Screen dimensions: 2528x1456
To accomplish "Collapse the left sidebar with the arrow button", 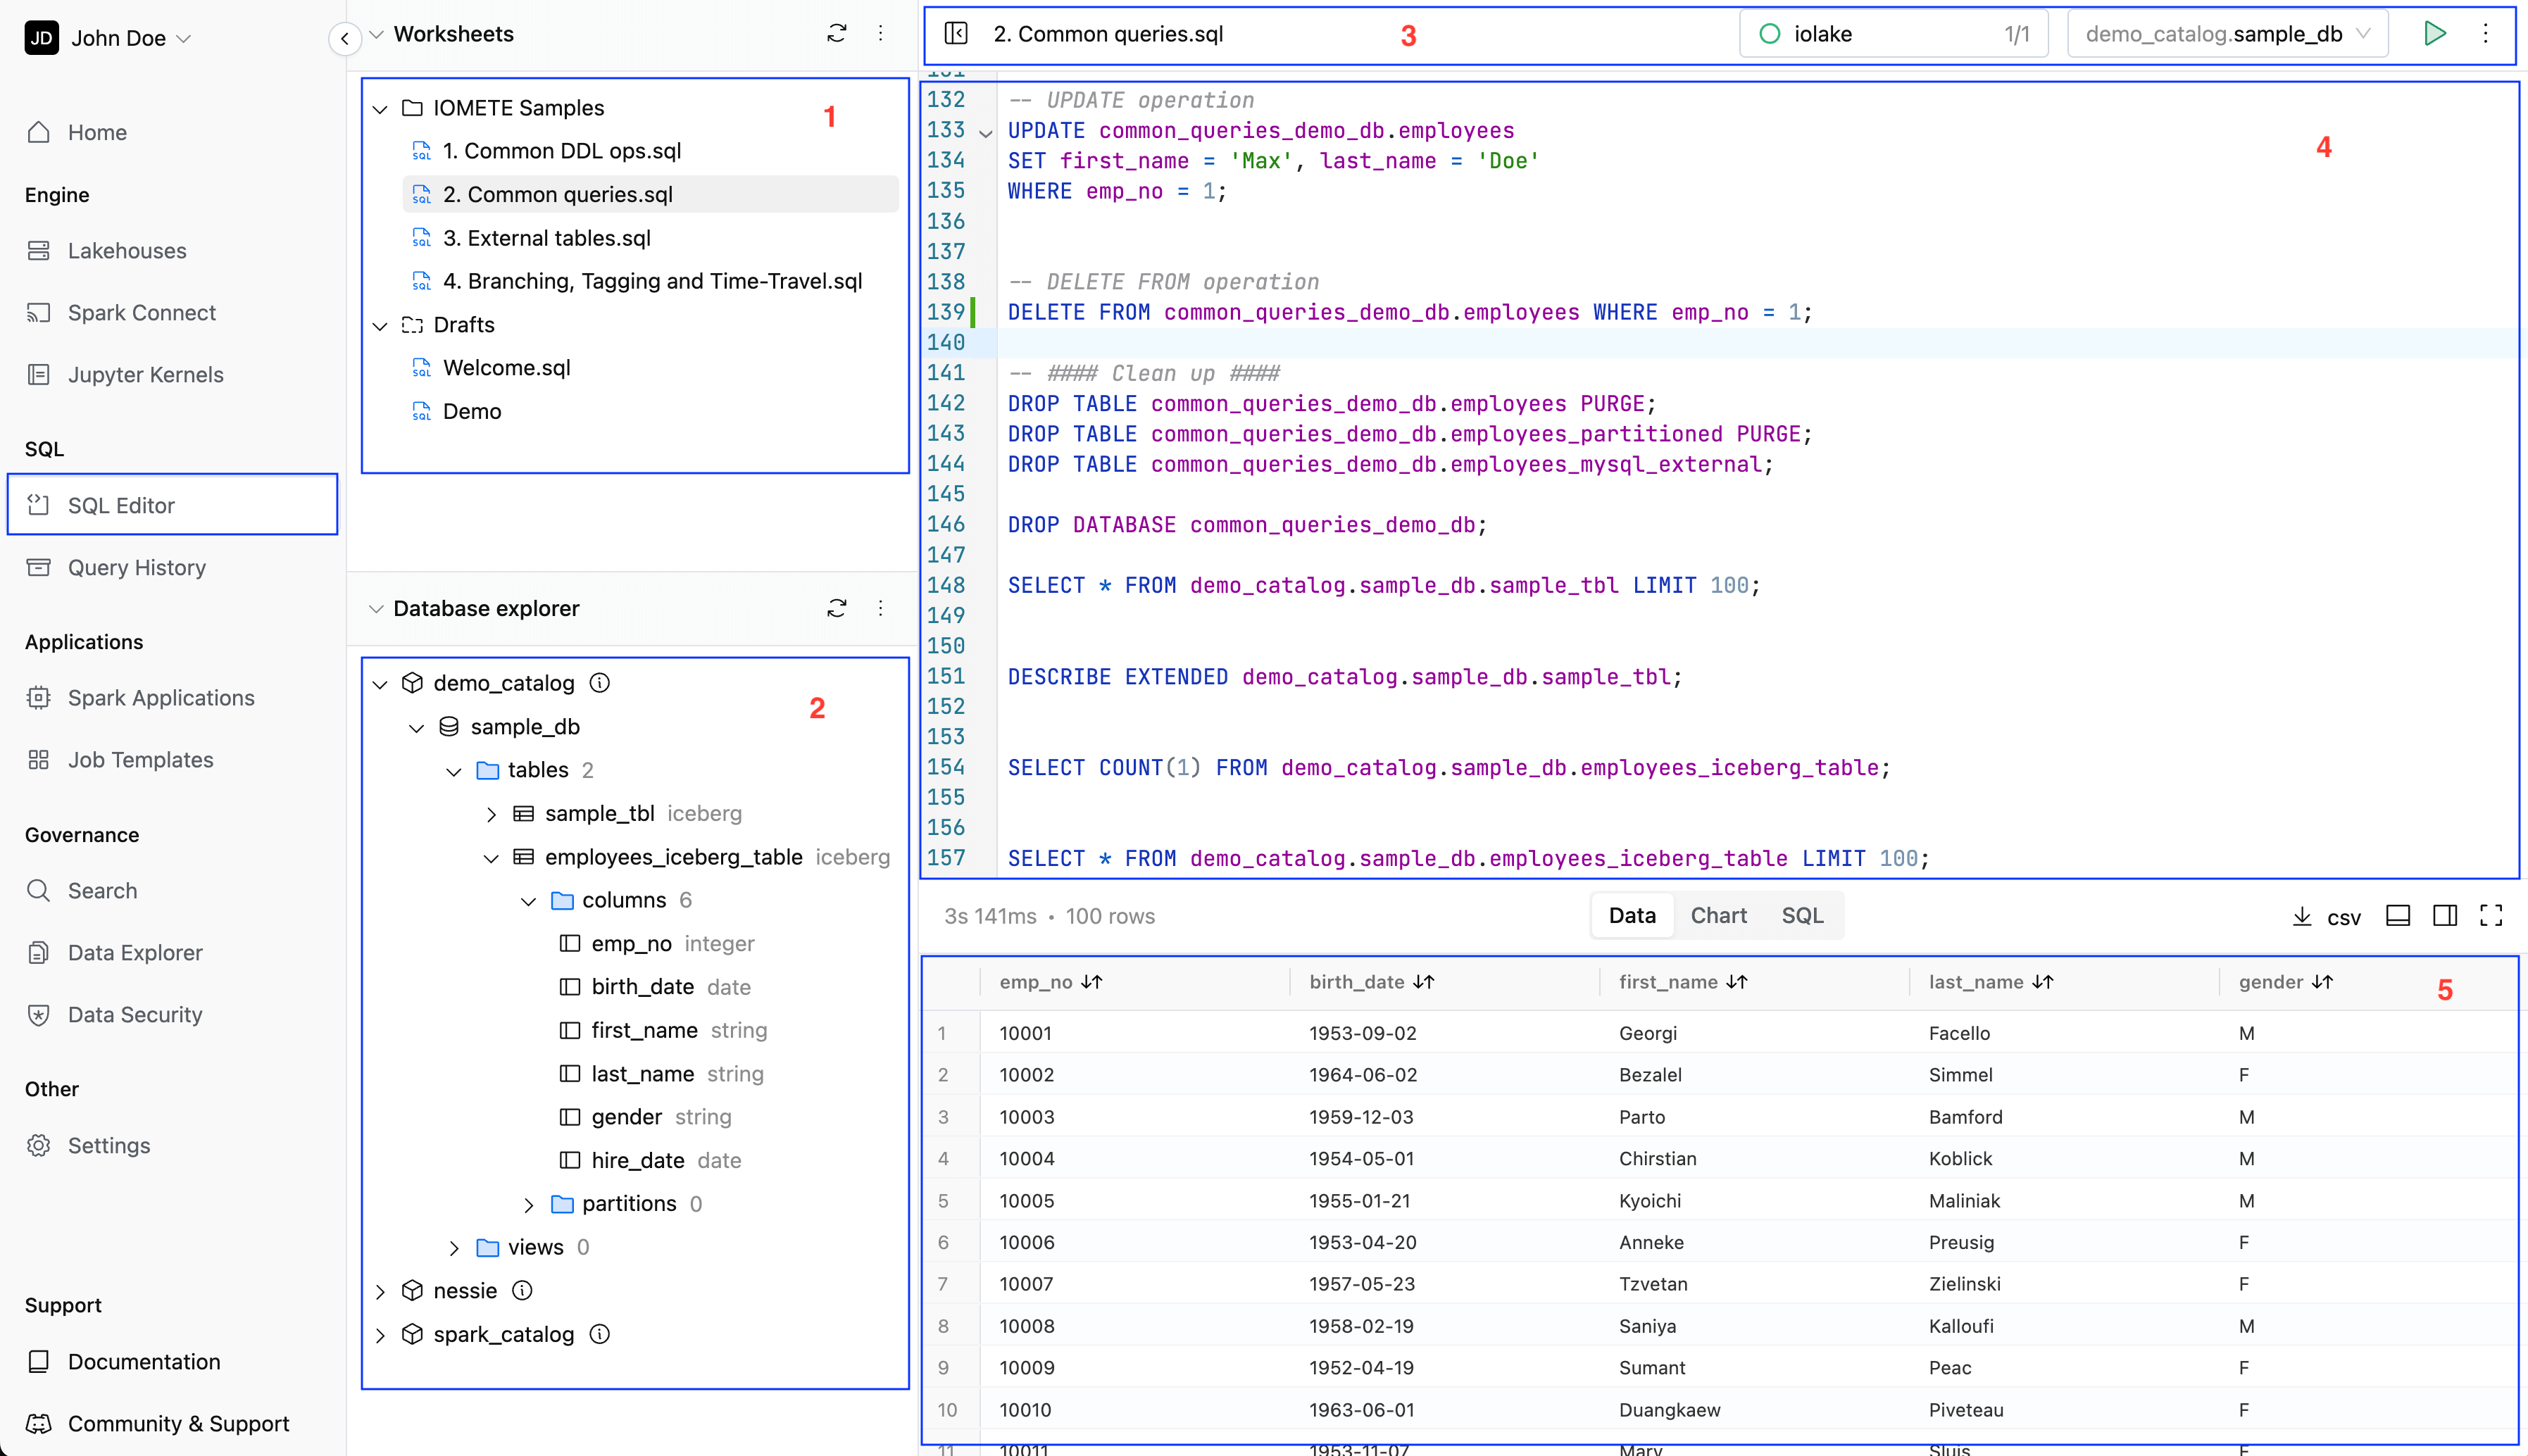I will 345,38.
